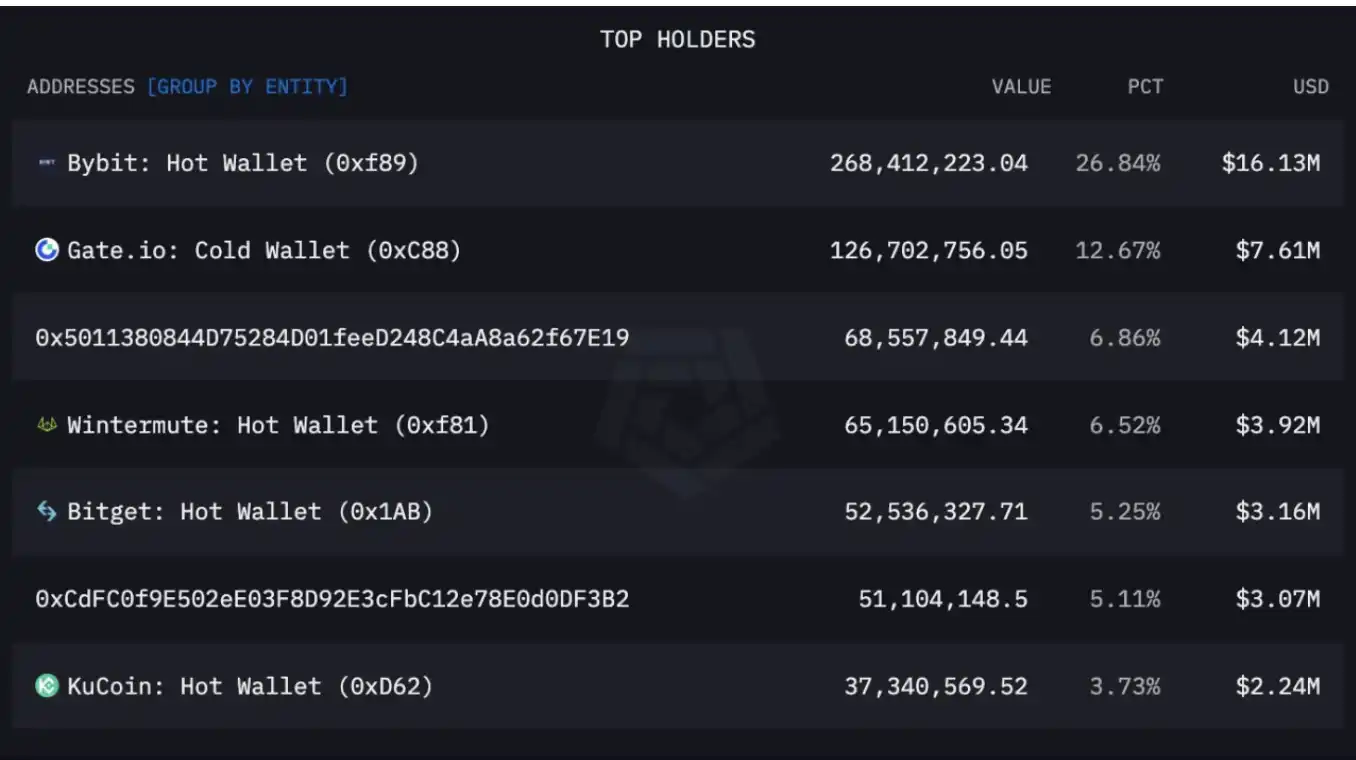Click the Bitget arrows icon

point(47,512)
